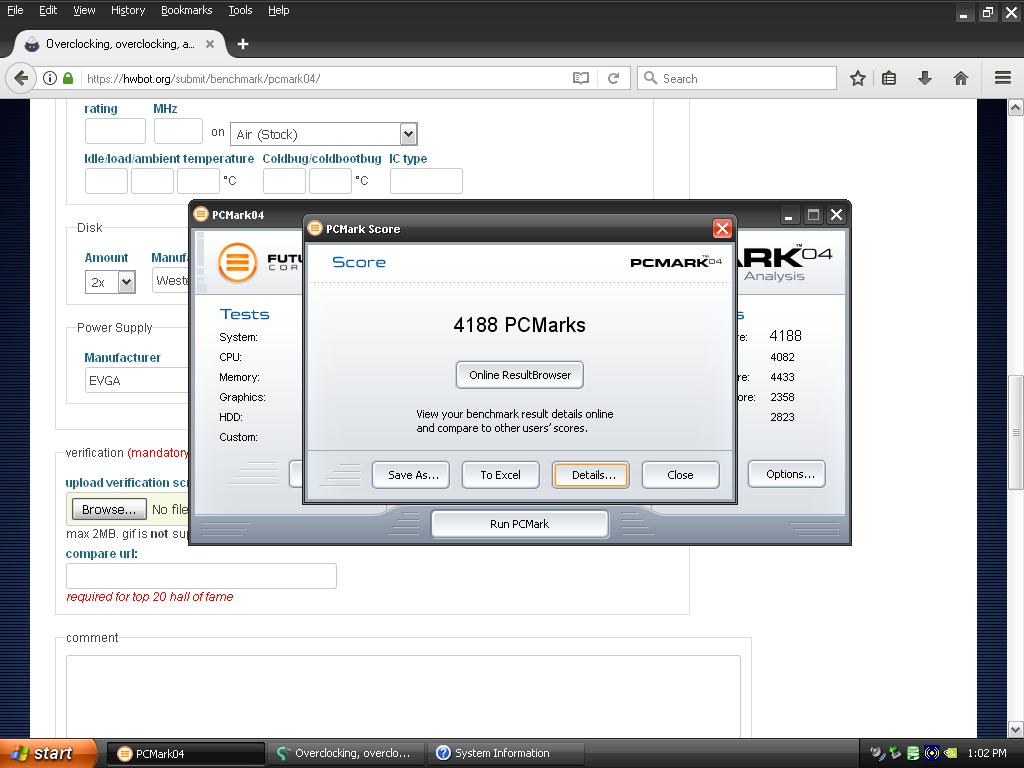Close the Overclocking browser tab

point(210,44)
